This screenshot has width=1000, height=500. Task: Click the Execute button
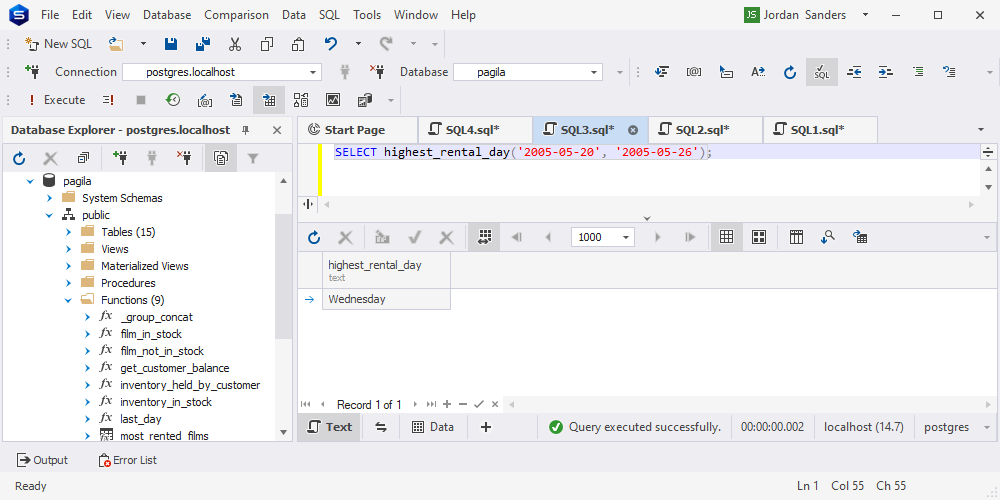coord(56,100)
